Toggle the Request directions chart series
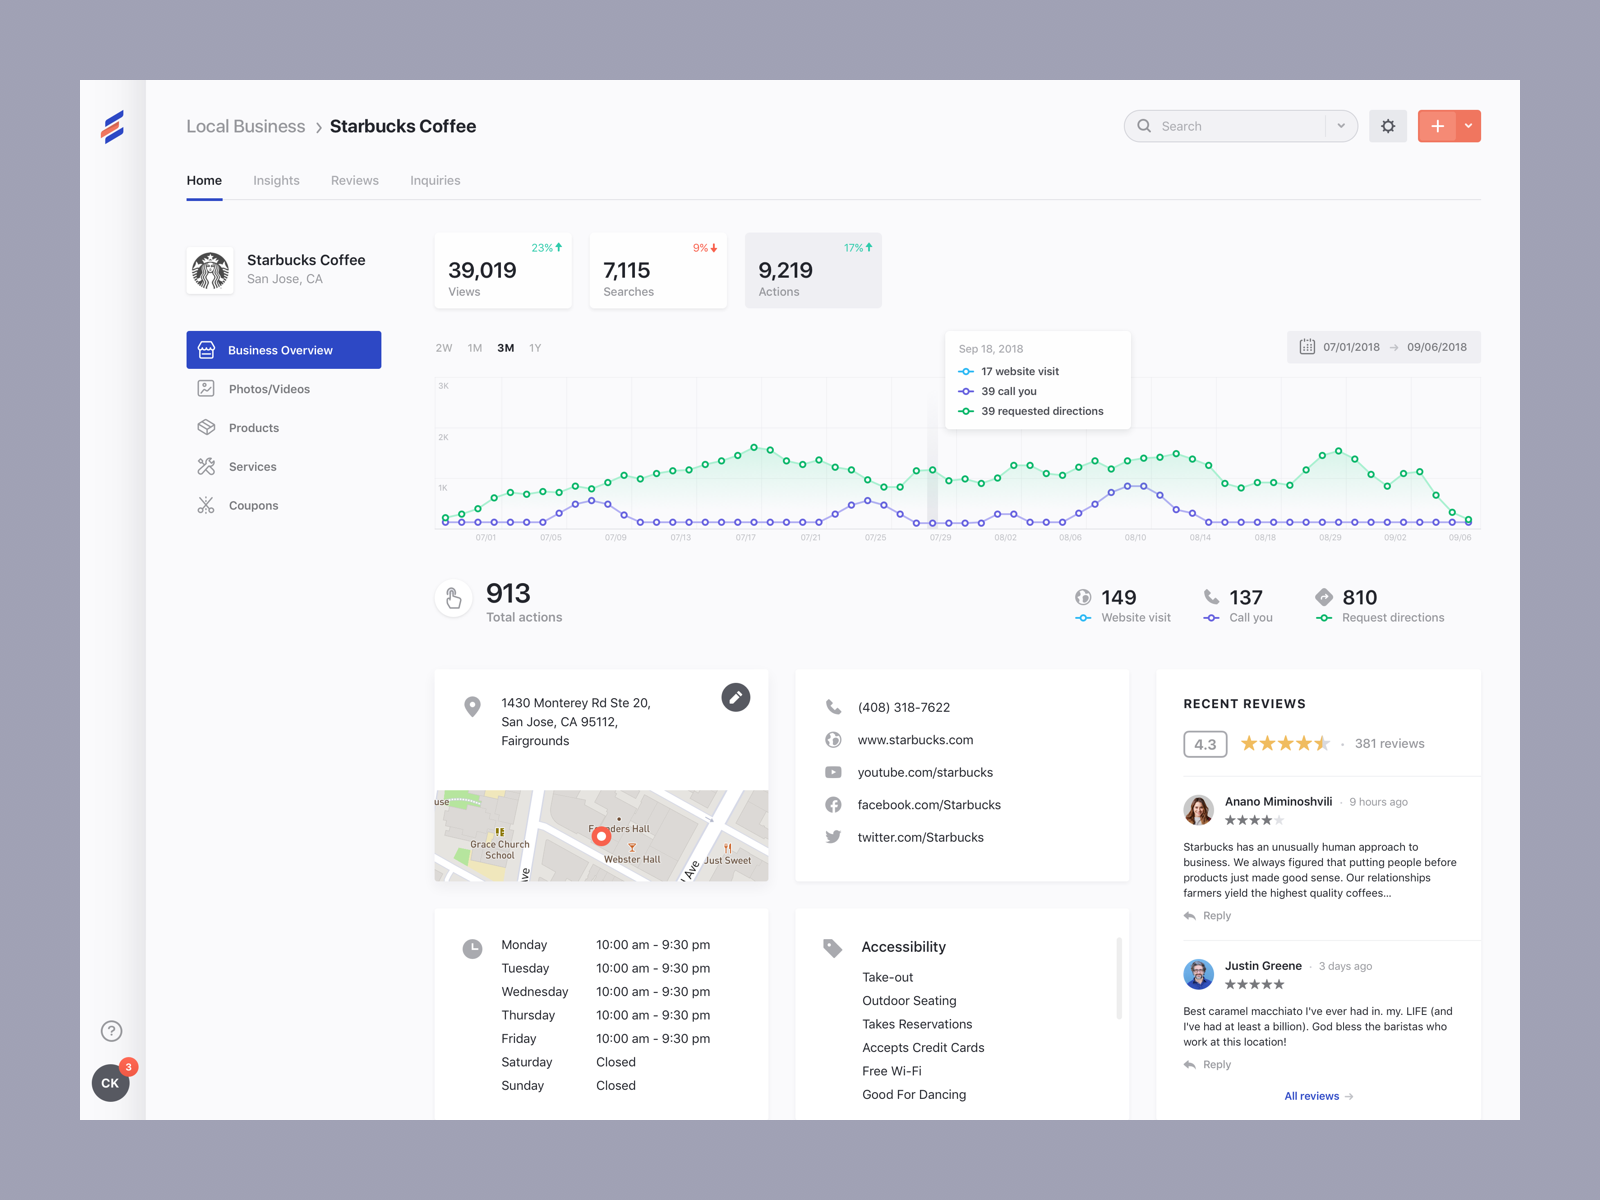 click(1380, 618)
